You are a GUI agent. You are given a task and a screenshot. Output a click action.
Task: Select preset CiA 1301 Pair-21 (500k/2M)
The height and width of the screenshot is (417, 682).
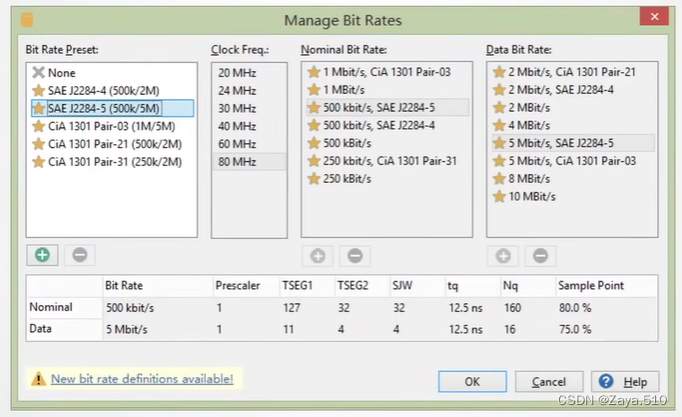tap(112, 144)
